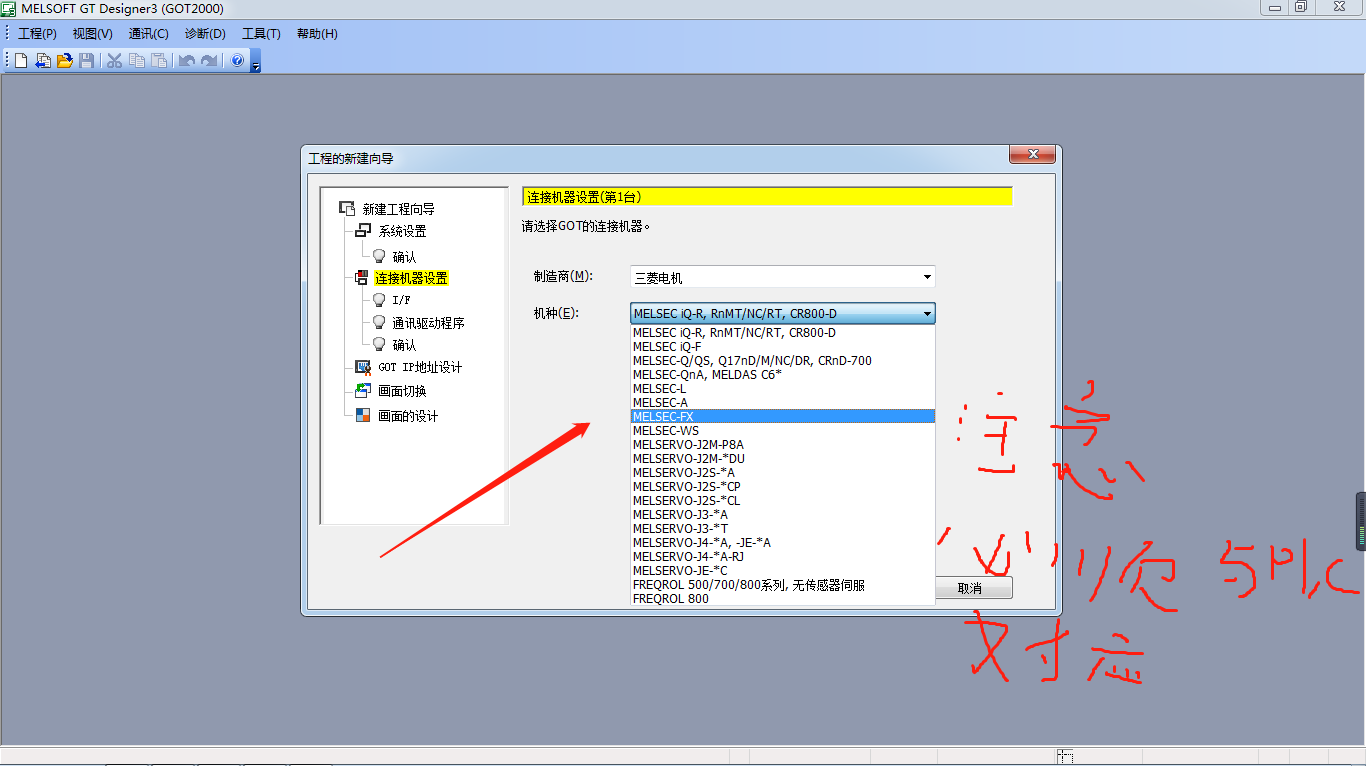Choose MELSERVO-J4-*A, -JE-*A option
This screenshot has height=766, width=1366.
(x=783, y=543)
